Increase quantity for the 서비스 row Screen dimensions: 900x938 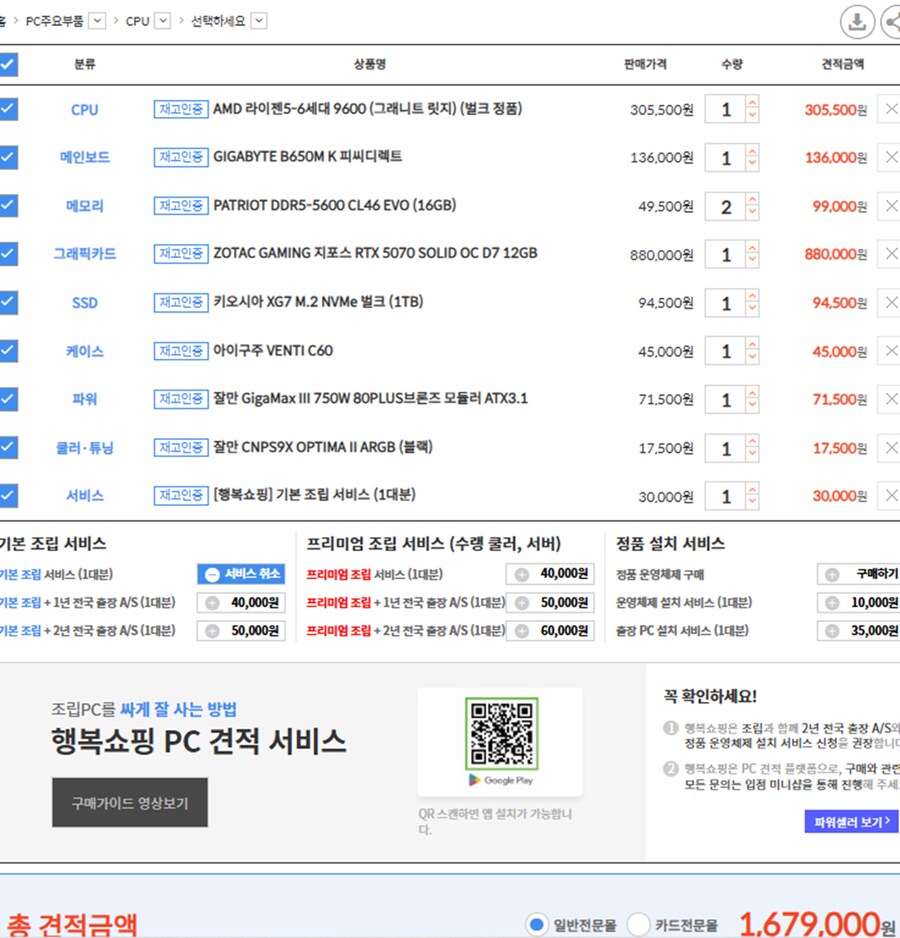tap(752, 489)
